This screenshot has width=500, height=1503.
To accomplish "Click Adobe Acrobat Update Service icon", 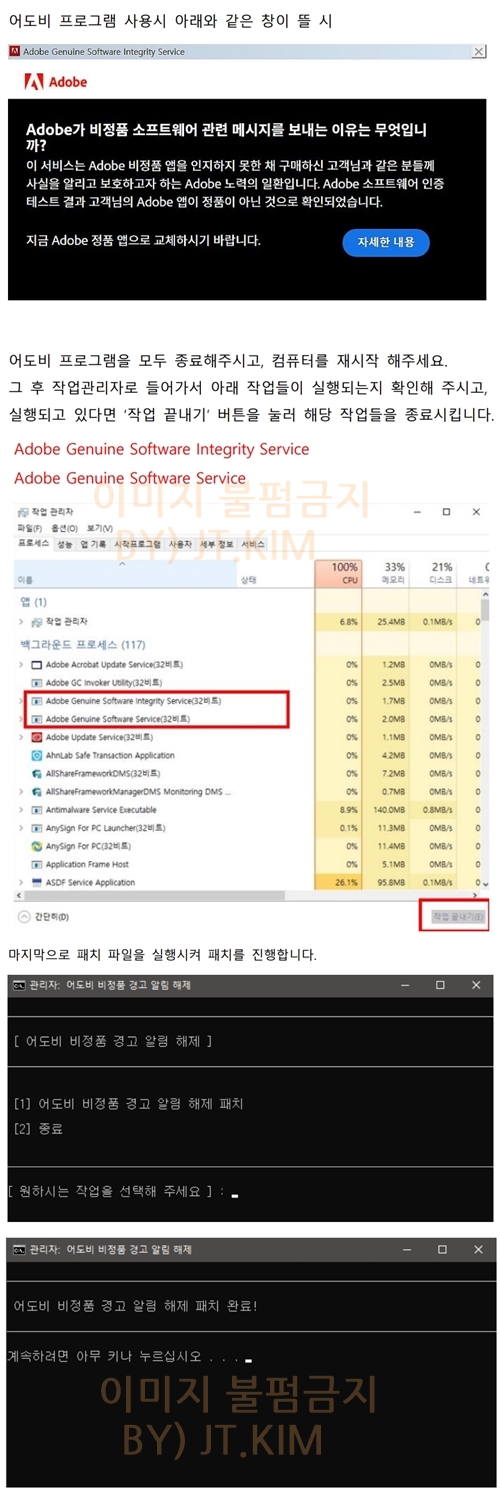I will pos(37,664).
